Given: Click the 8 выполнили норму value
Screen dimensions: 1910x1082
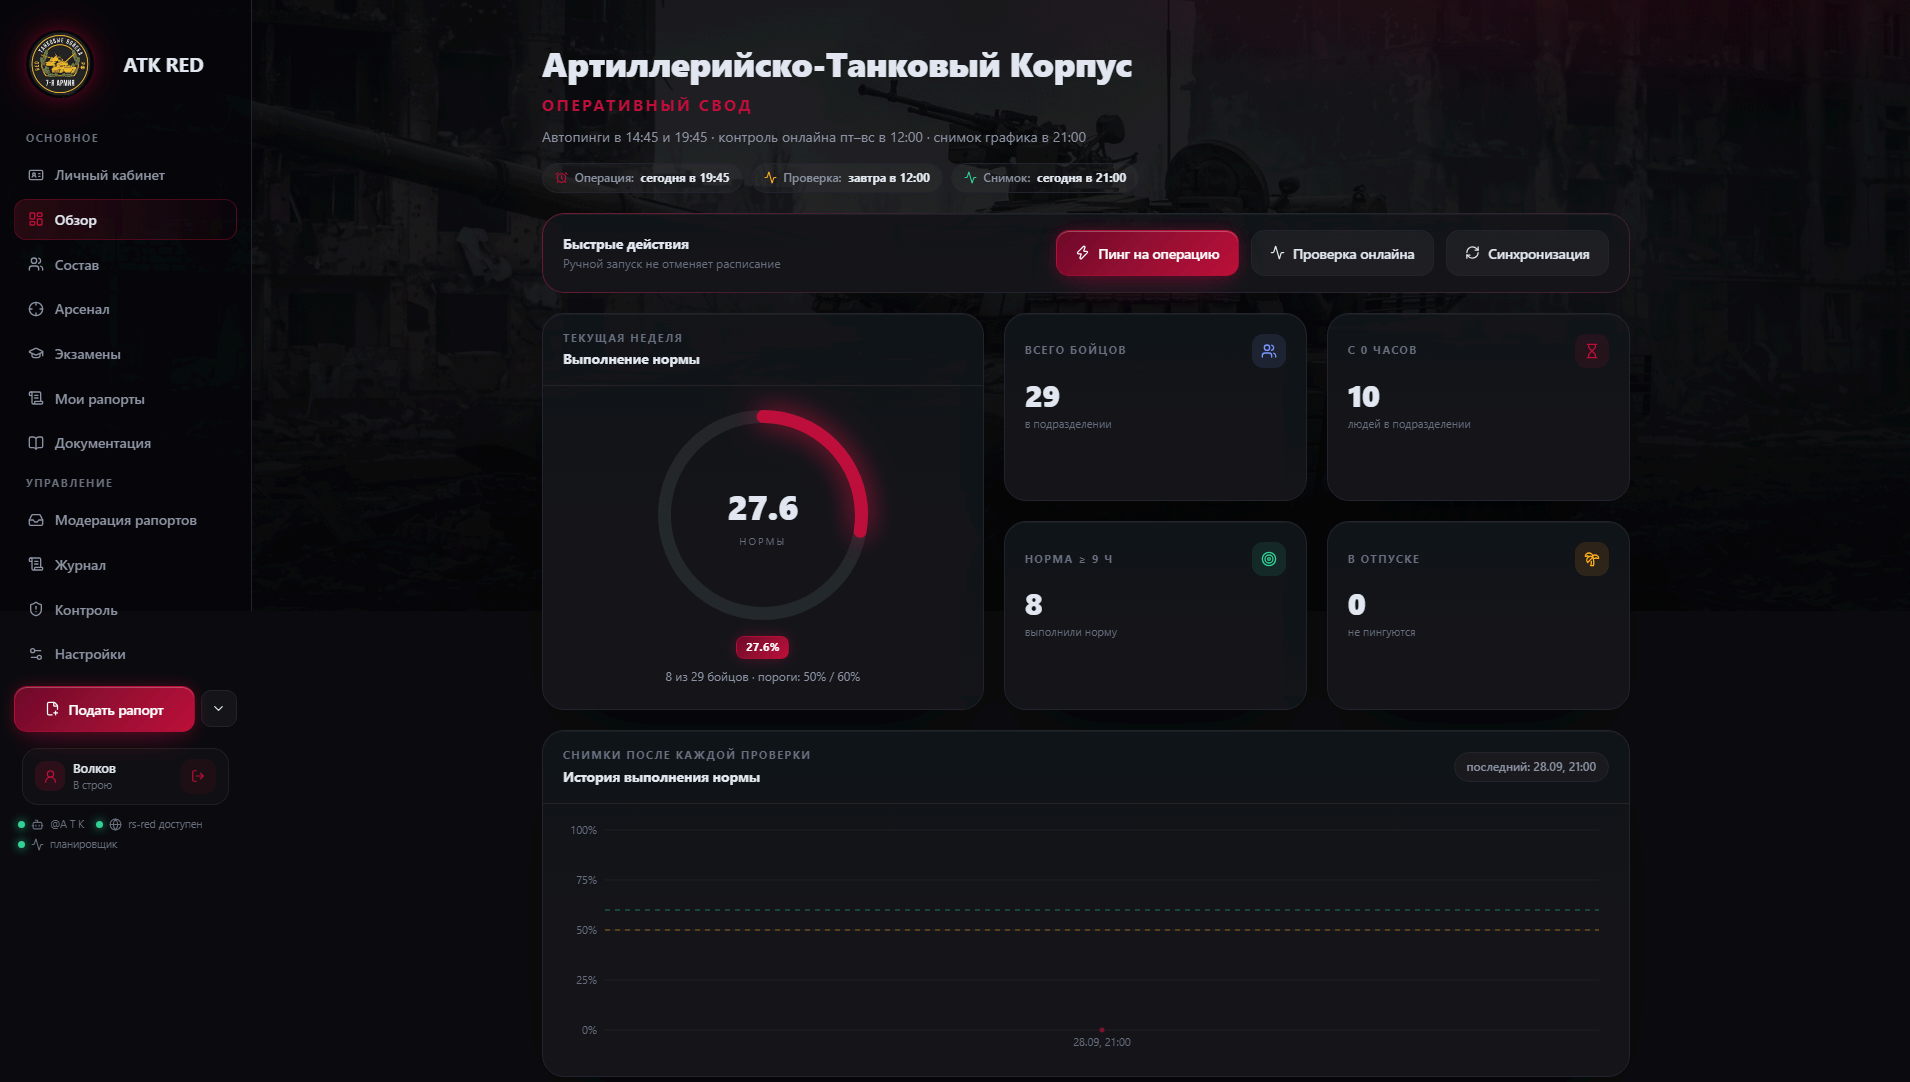Looking at the screenshot, I should (x=1034, y=605).
